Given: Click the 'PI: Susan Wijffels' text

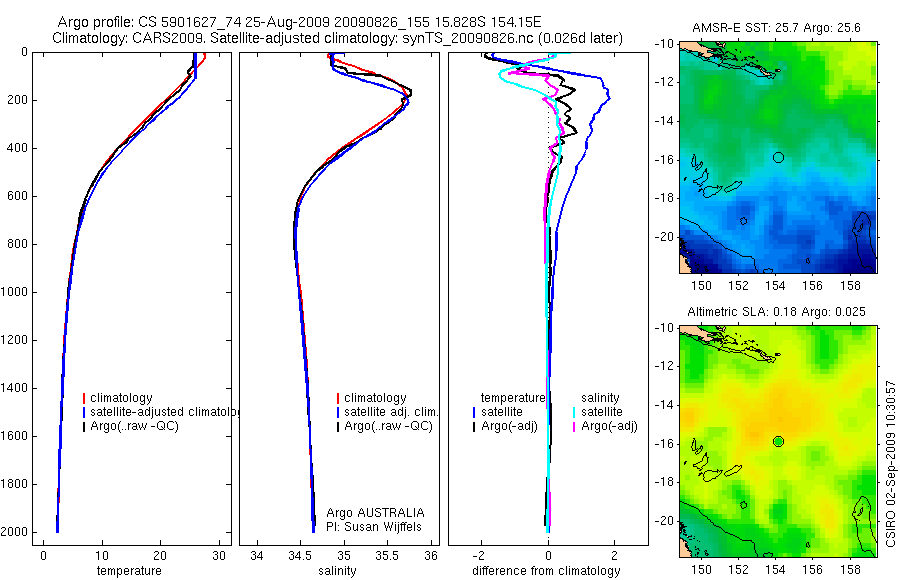Looking at the screenshot, I should [374, 527].
